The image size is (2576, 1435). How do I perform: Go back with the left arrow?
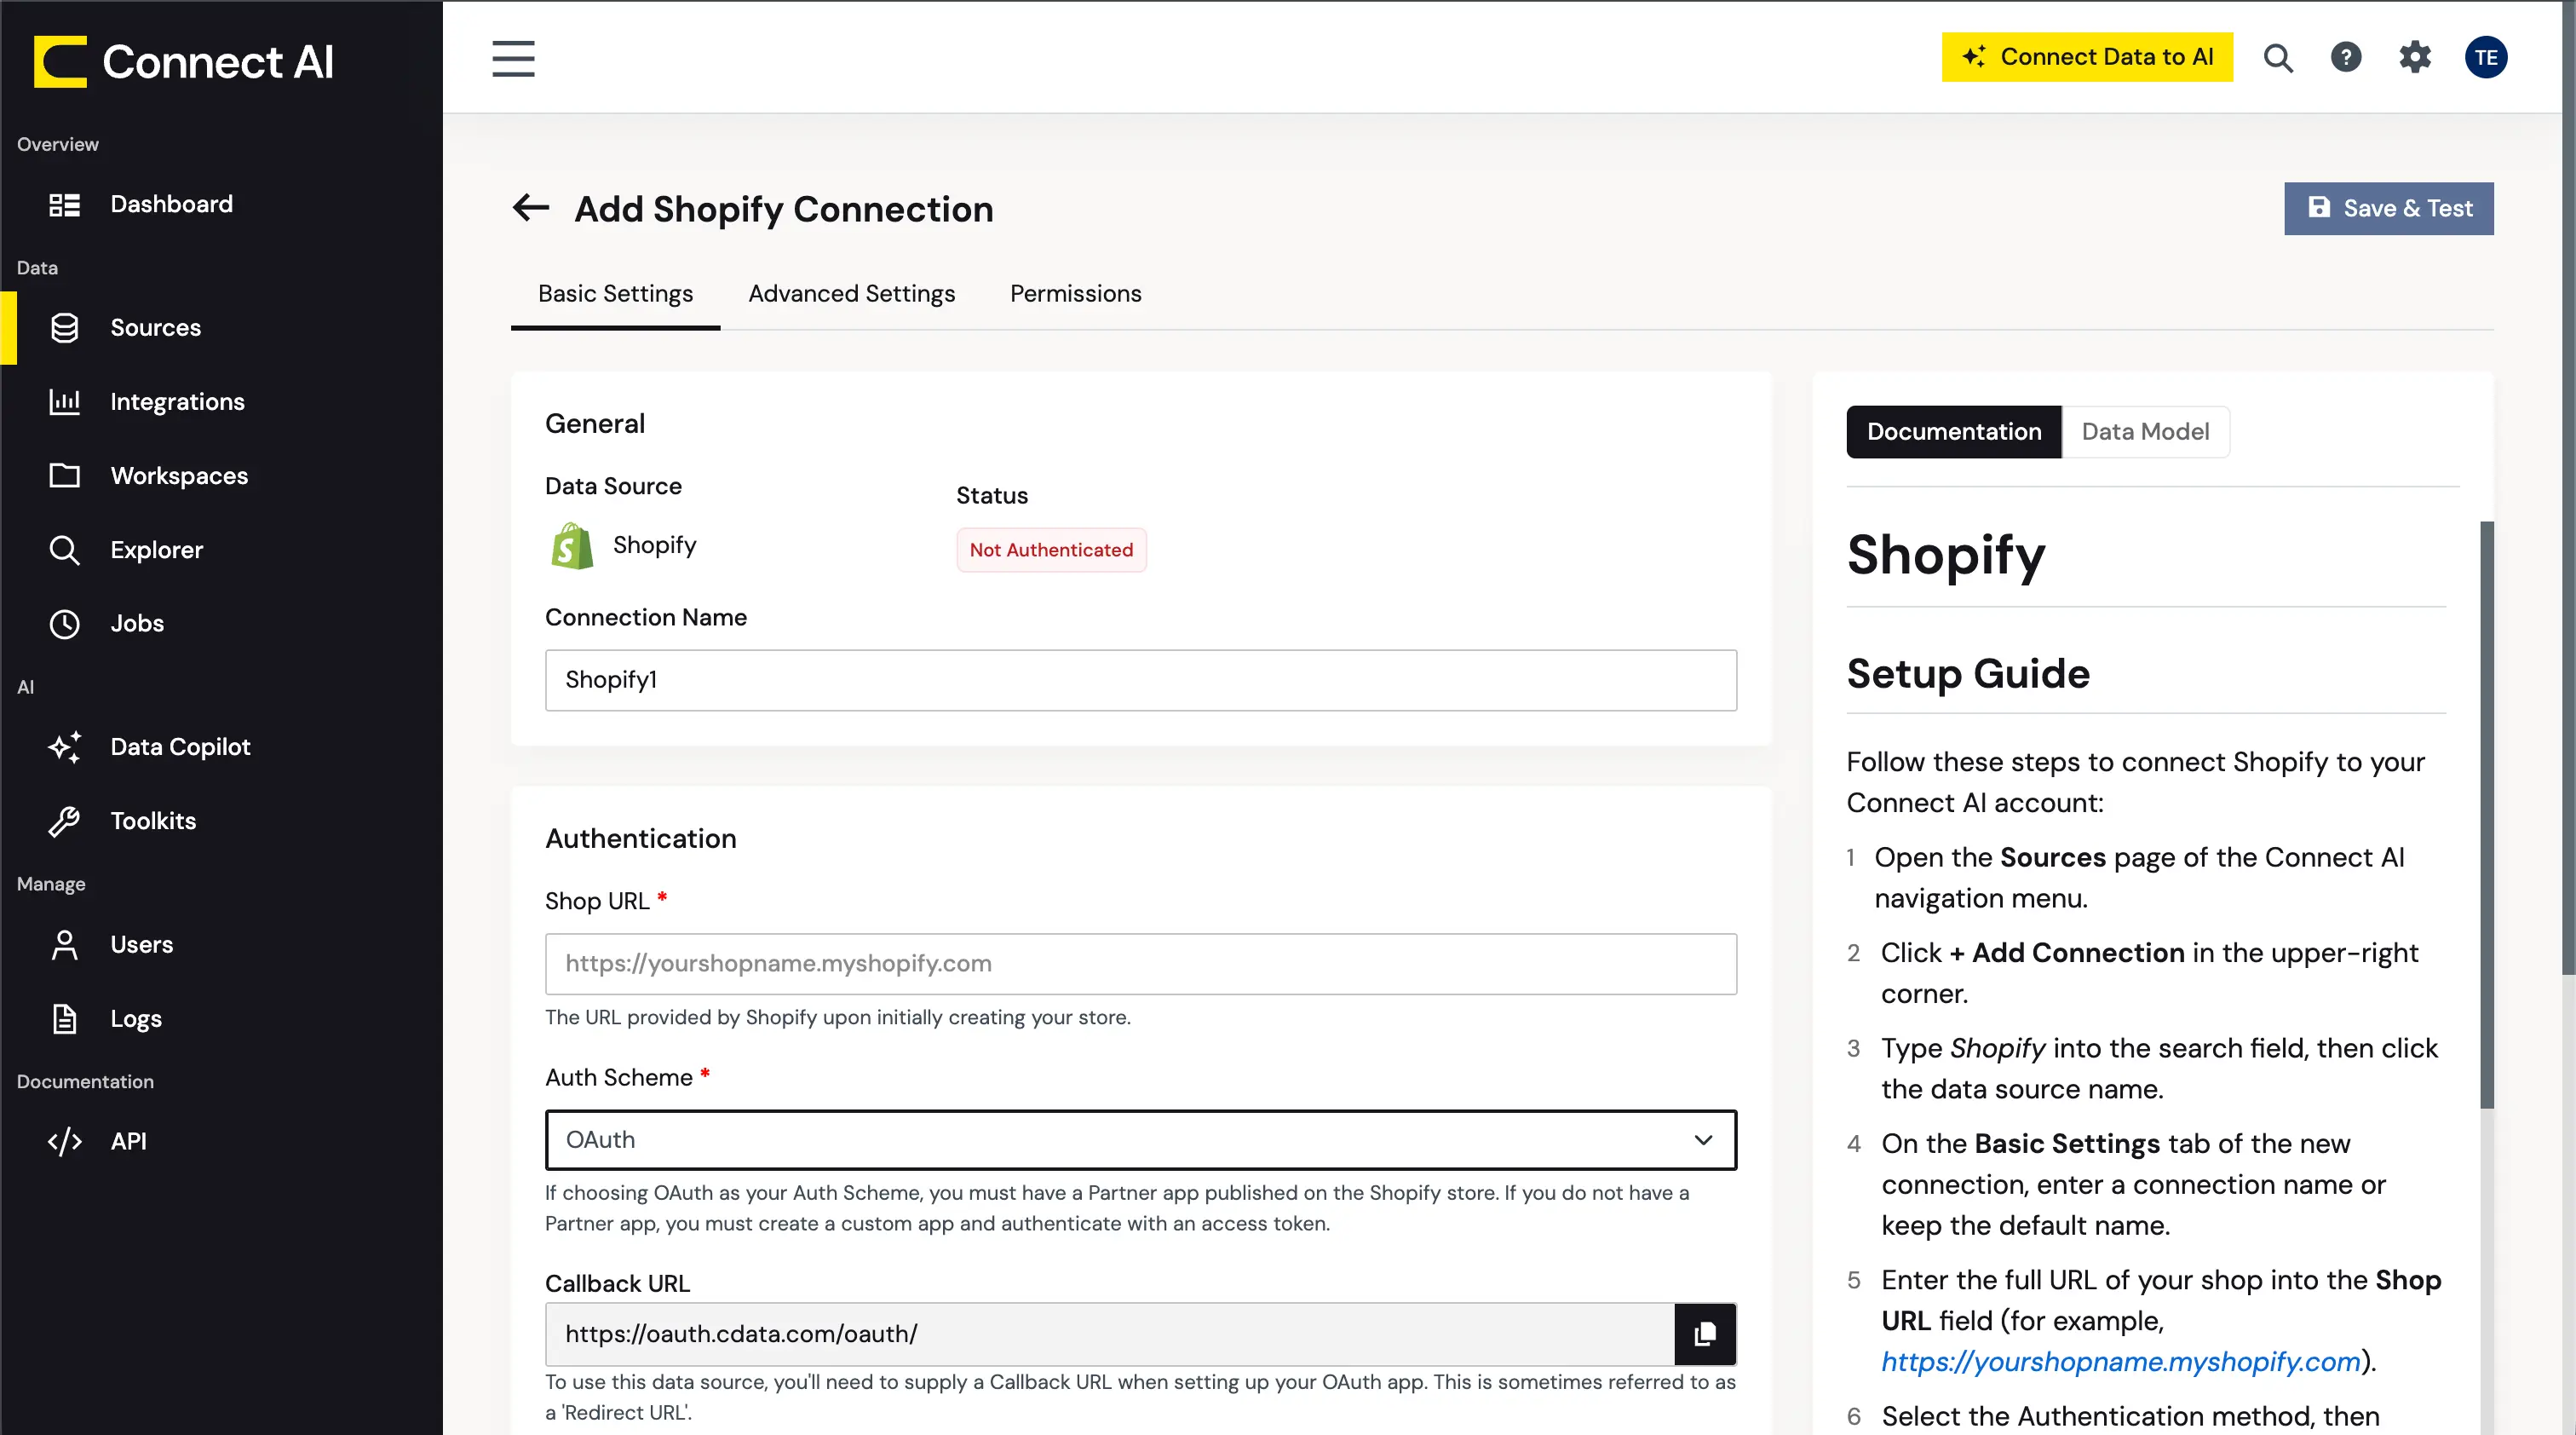(x=531, y=208)
